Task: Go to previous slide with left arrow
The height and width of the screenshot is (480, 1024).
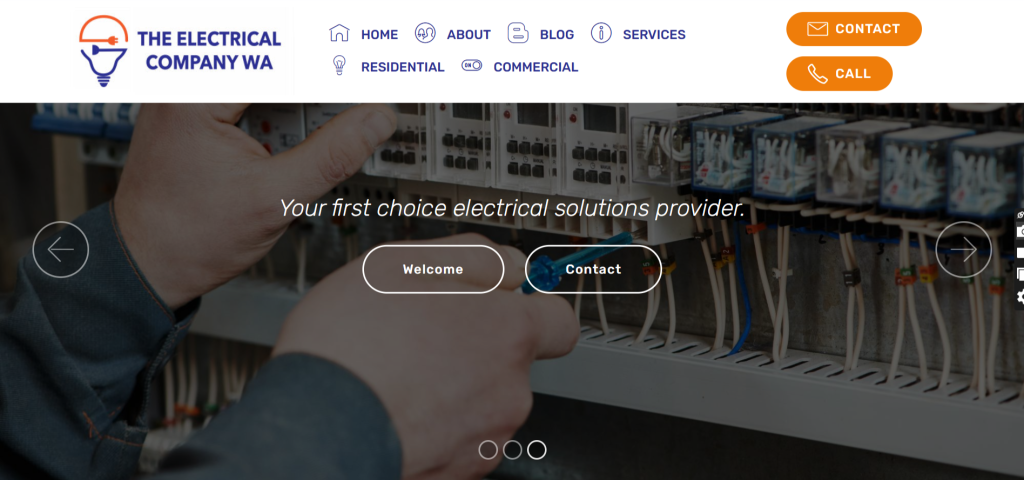Action: [61, 249]
